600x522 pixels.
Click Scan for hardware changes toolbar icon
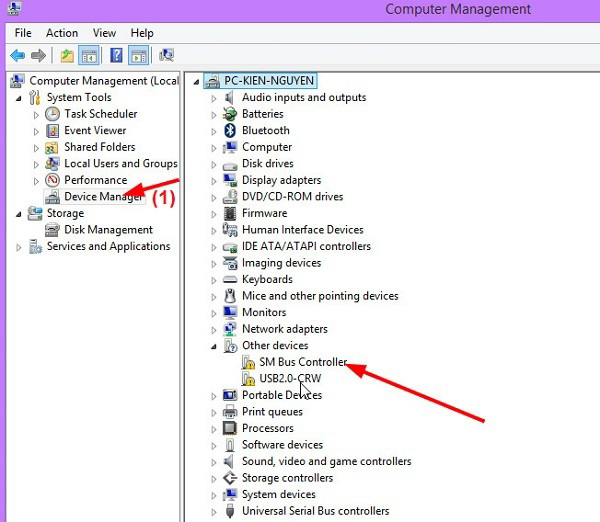166,56
